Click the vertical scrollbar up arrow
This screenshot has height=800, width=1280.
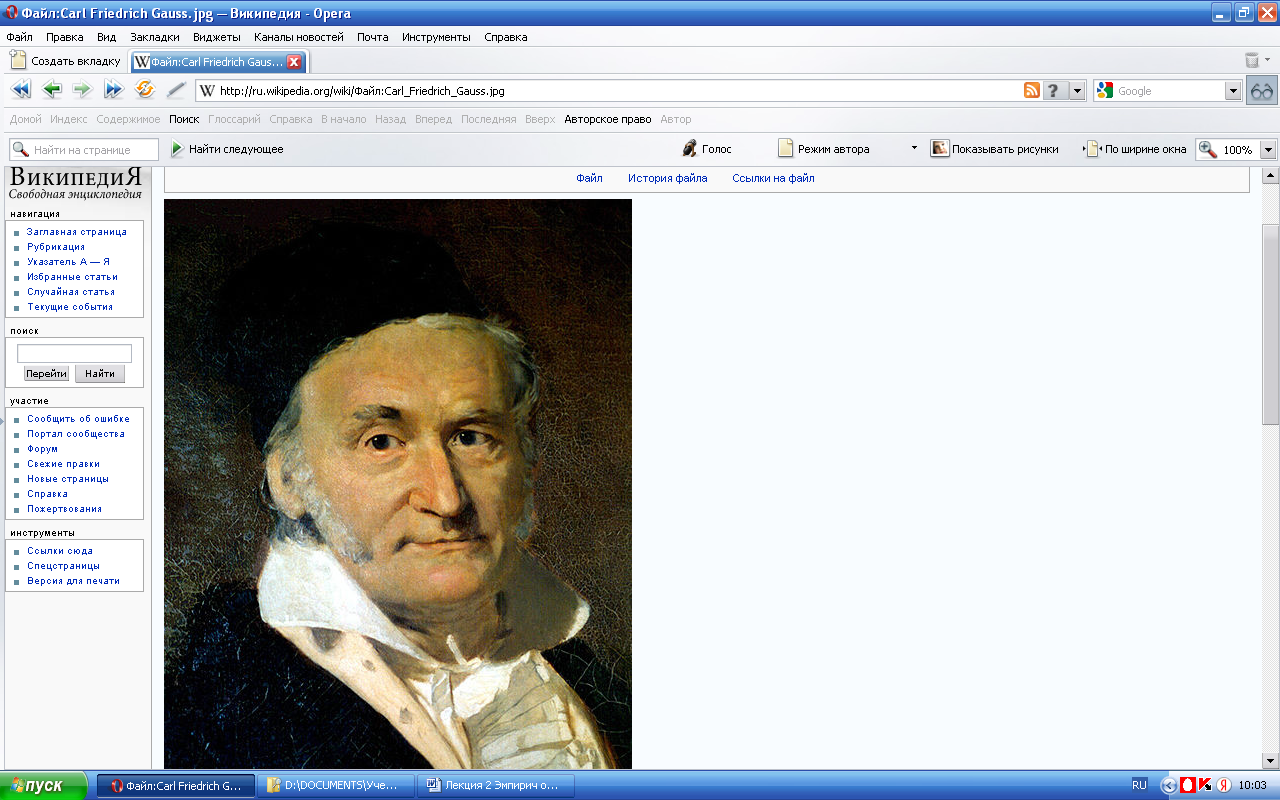coord(1271,176)
